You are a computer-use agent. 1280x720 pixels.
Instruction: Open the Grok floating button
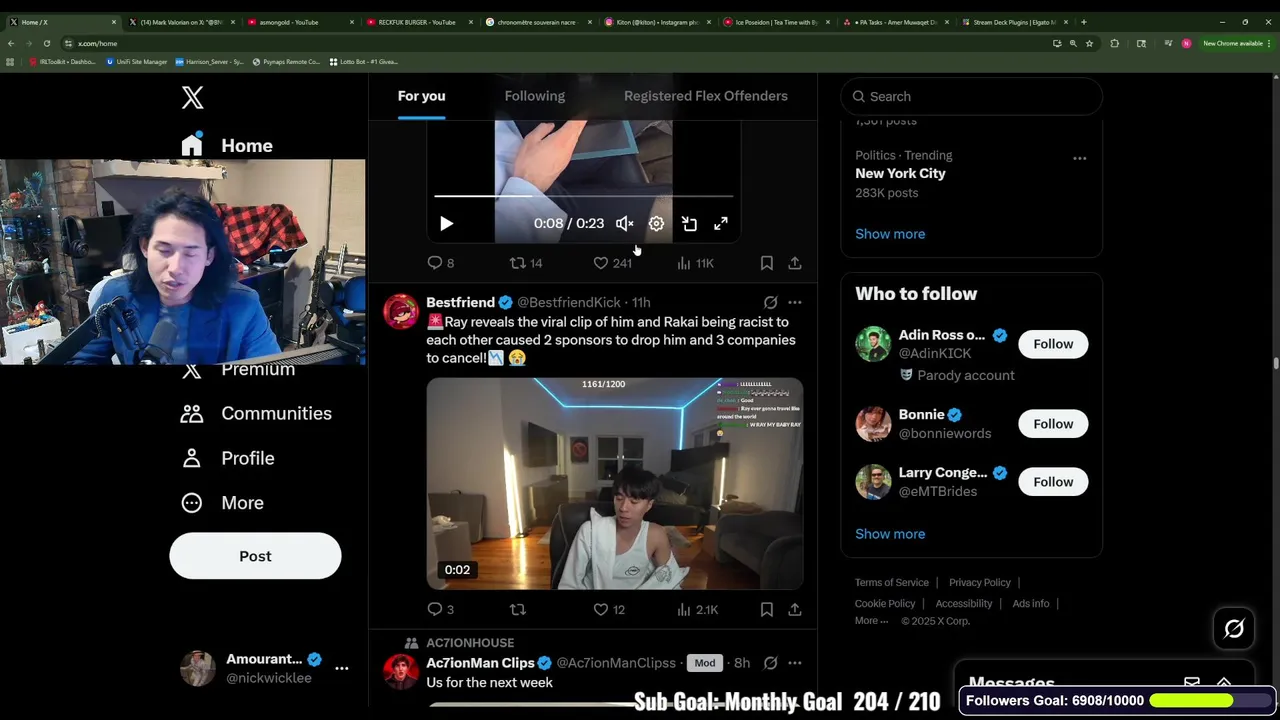(1234, 629)
